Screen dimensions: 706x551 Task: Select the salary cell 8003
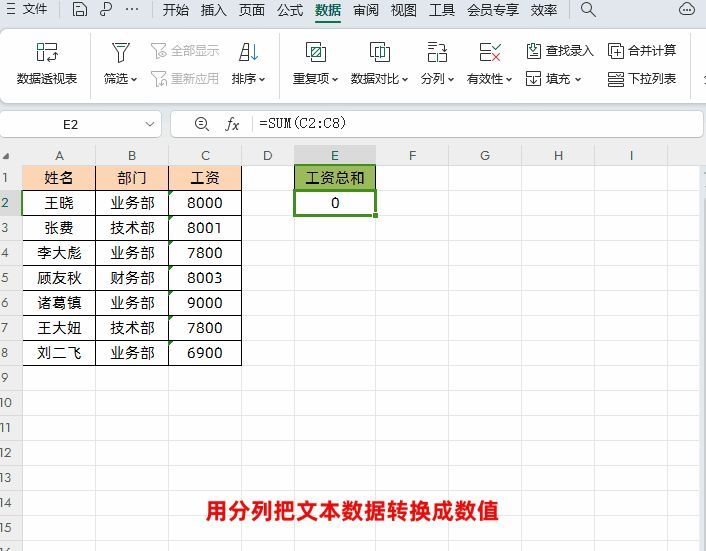pos(205,278)
